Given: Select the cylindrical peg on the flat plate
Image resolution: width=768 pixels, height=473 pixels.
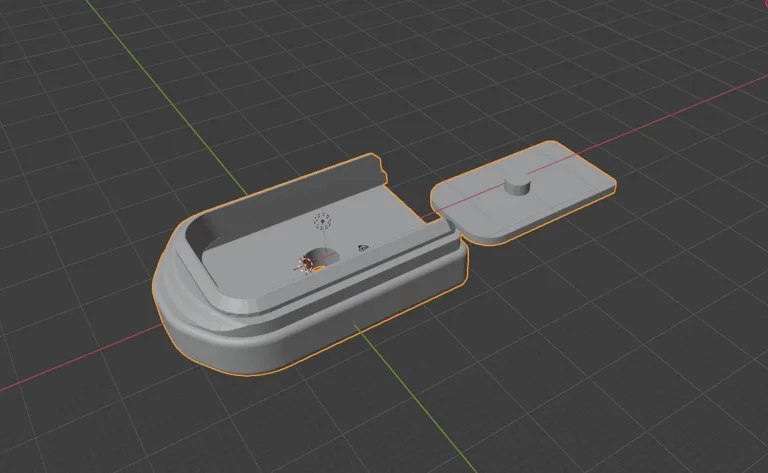Looking at the screenshot, I should 516,187.
